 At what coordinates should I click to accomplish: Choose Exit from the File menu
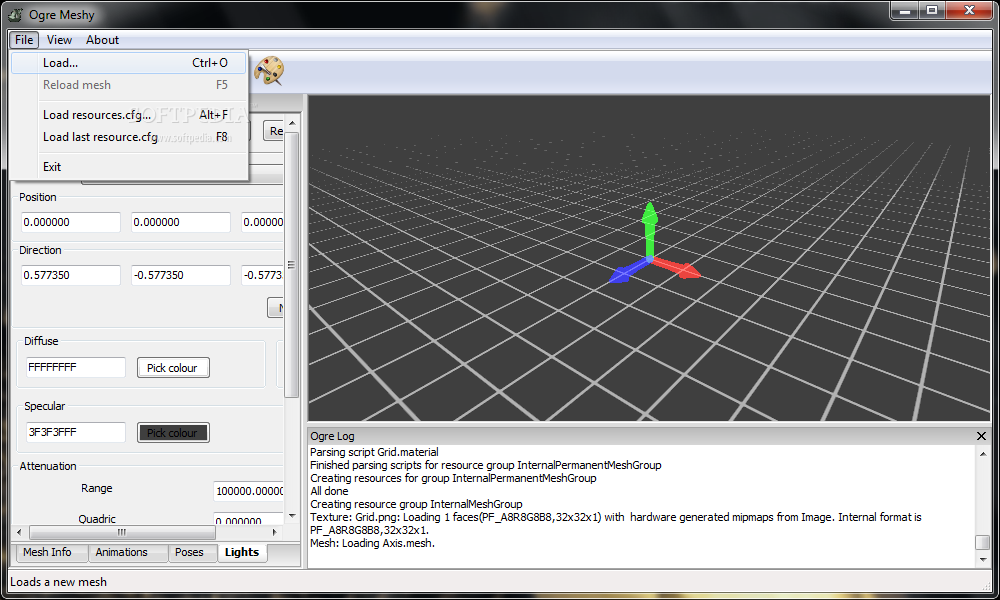(129, 167)
